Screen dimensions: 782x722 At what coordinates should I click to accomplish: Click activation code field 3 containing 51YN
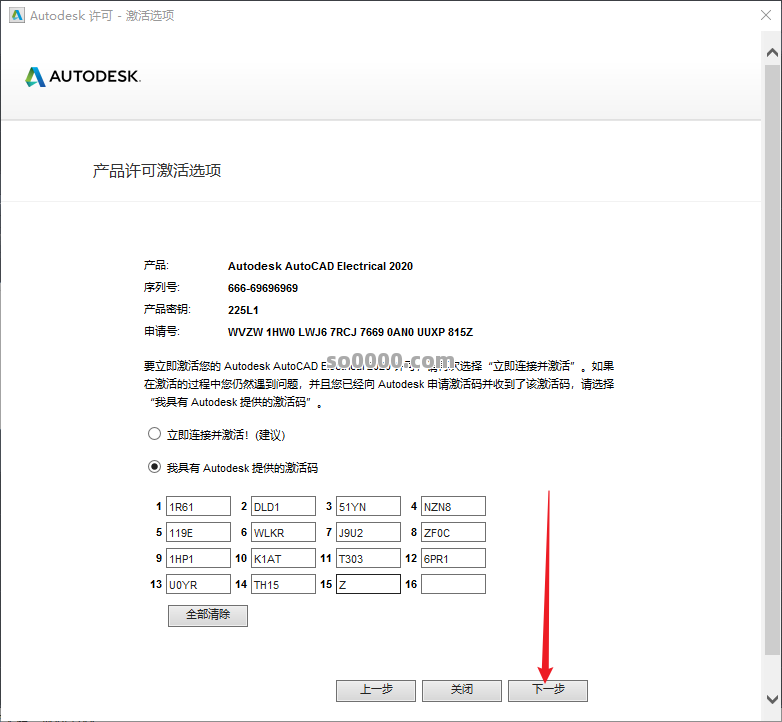[x=368, y=506]
